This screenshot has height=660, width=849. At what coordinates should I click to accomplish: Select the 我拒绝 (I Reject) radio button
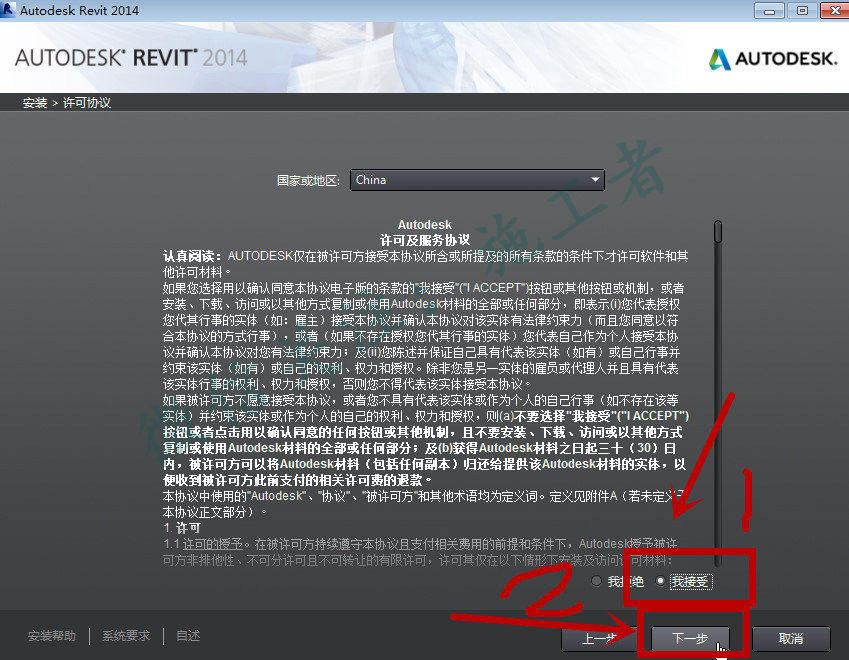(x=597, y=581)
